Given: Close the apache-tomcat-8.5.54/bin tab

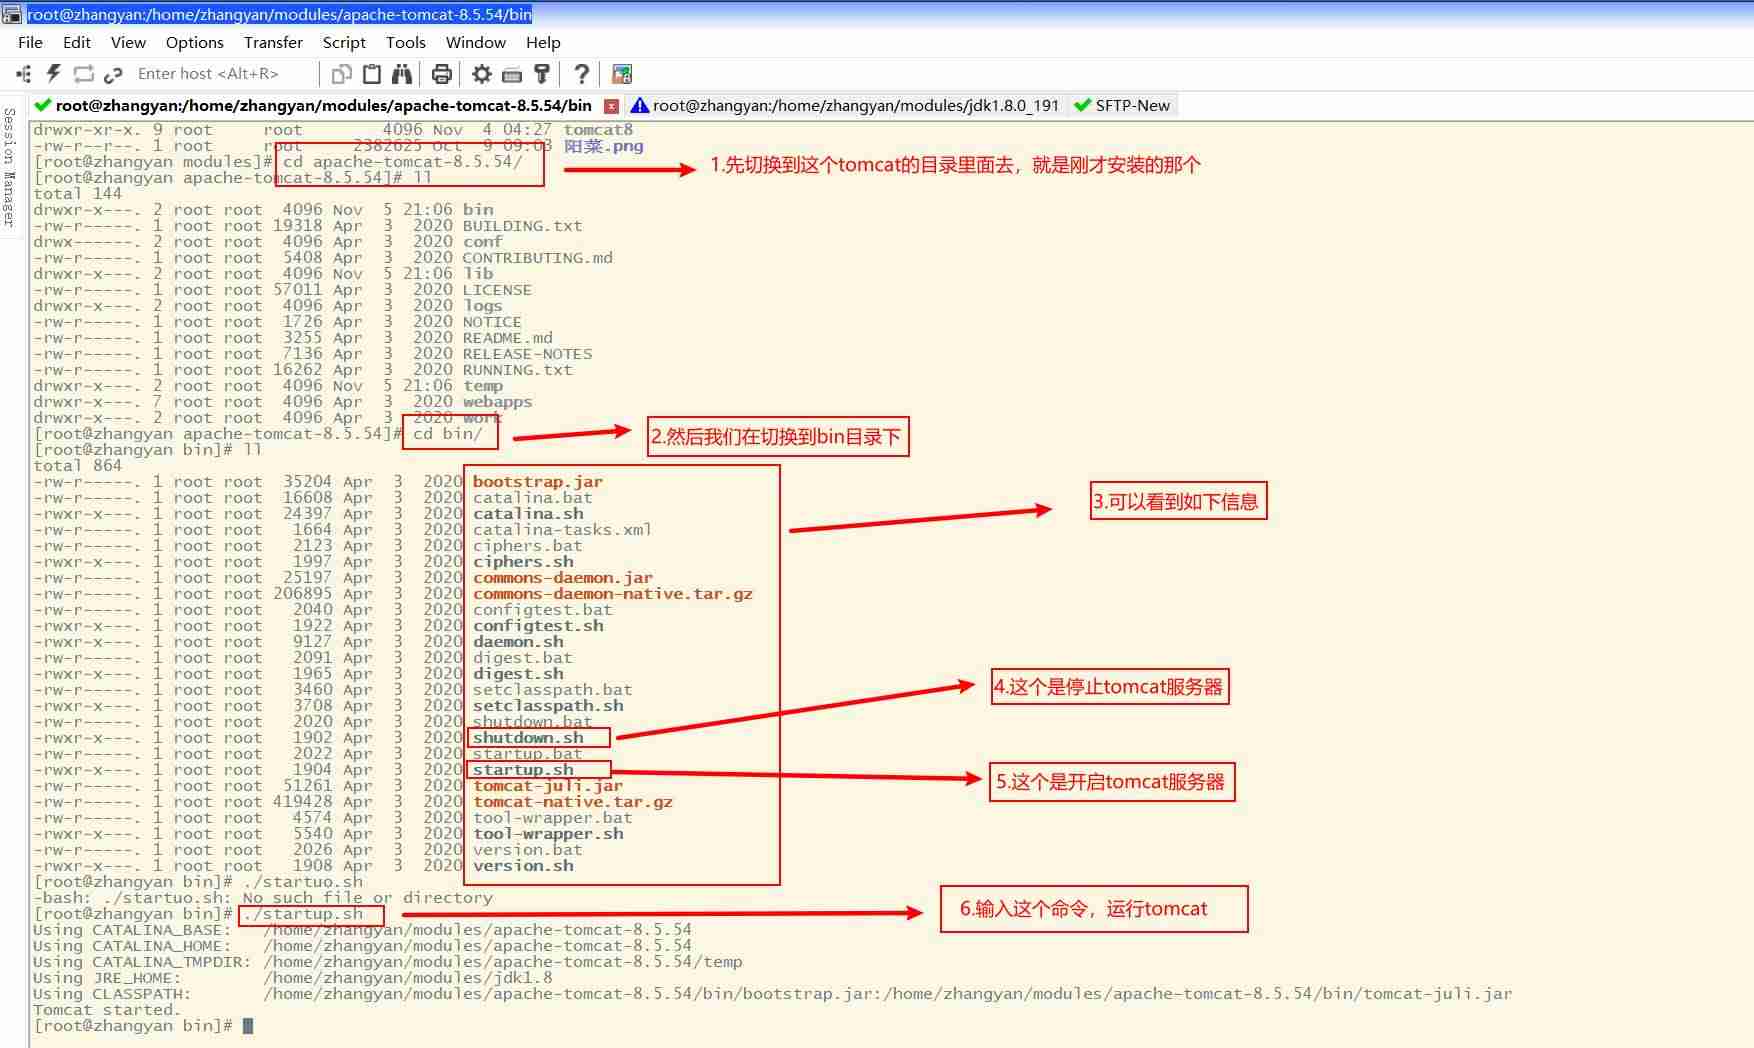Looking at the screenshot, I should 611,105.
